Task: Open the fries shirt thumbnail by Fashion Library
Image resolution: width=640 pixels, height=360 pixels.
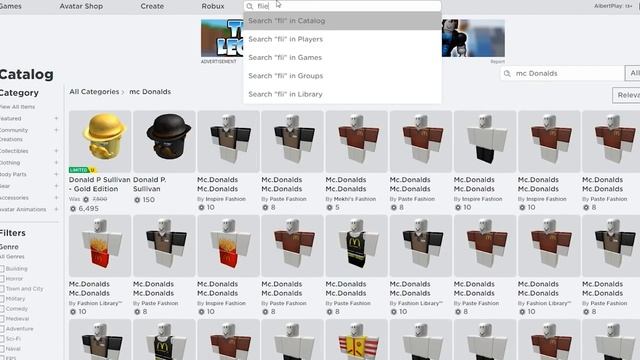Action: (100, 246)
